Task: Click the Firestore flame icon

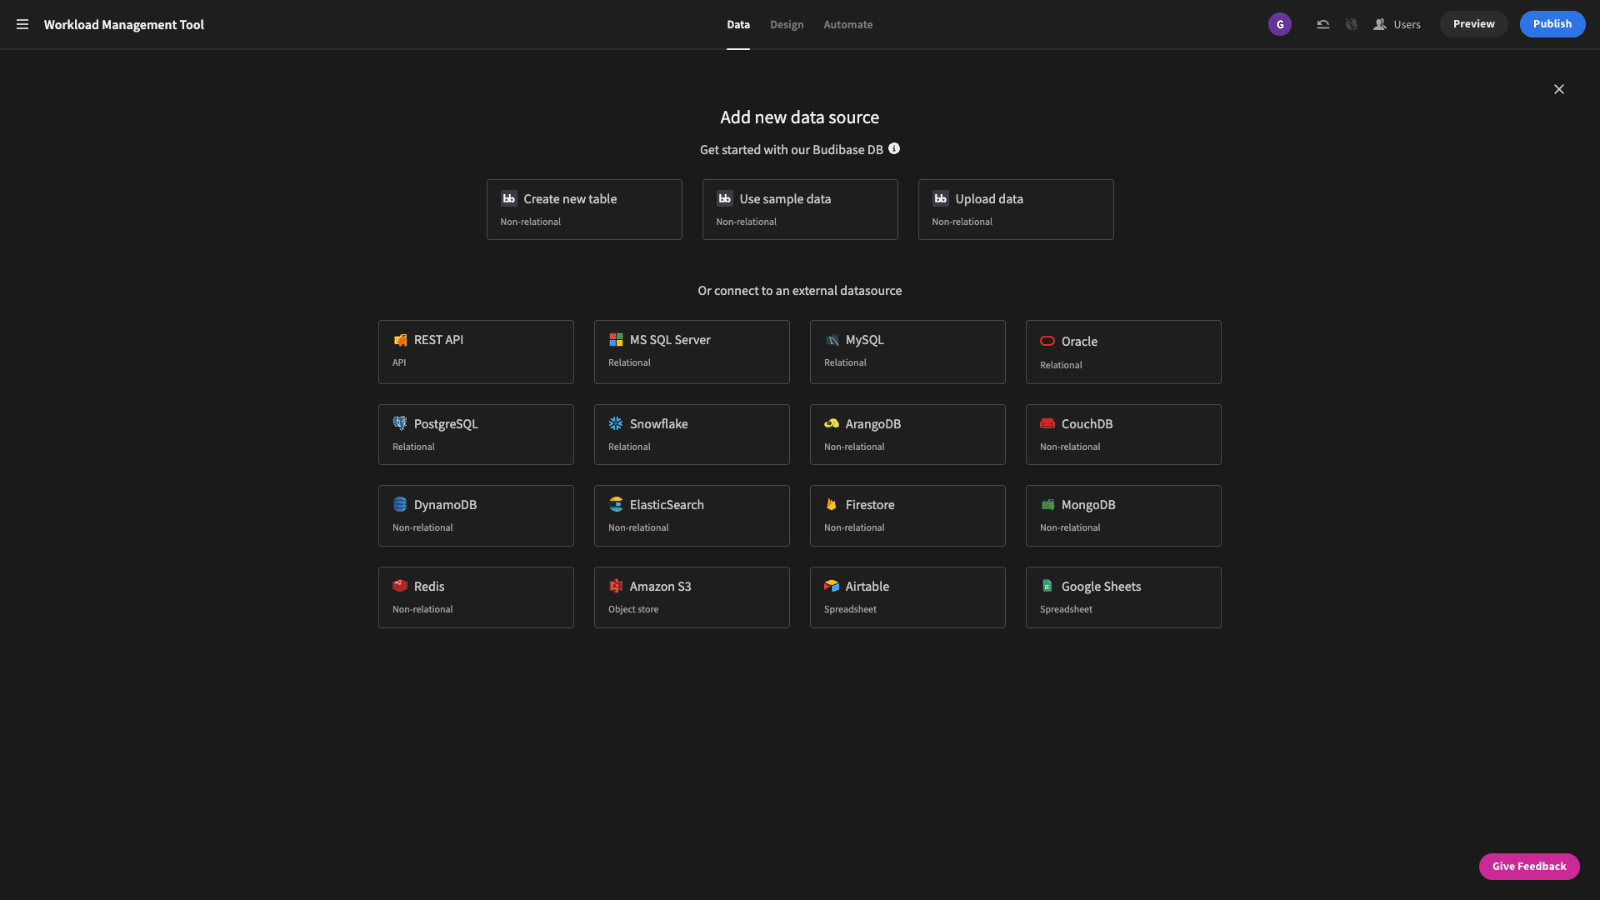Action: (831, 504)
